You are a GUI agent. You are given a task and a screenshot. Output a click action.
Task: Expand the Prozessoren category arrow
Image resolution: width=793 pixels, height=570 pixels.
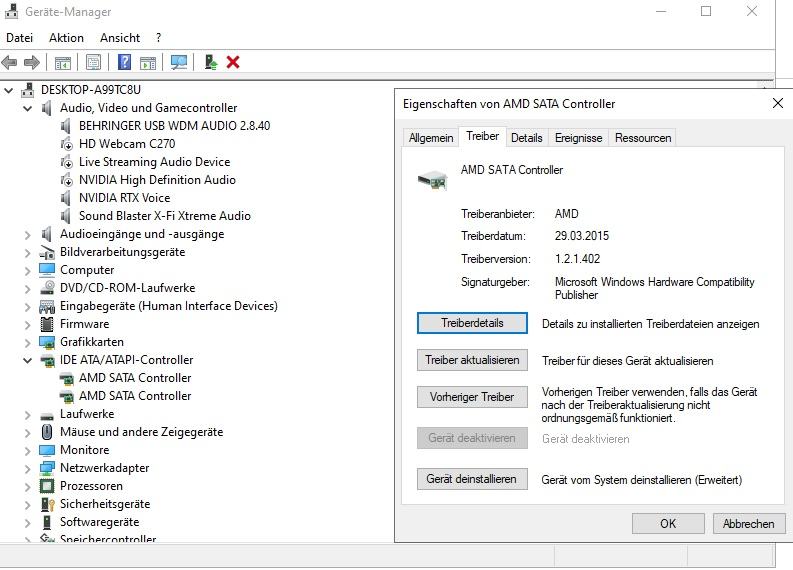(x=28, y=486)
